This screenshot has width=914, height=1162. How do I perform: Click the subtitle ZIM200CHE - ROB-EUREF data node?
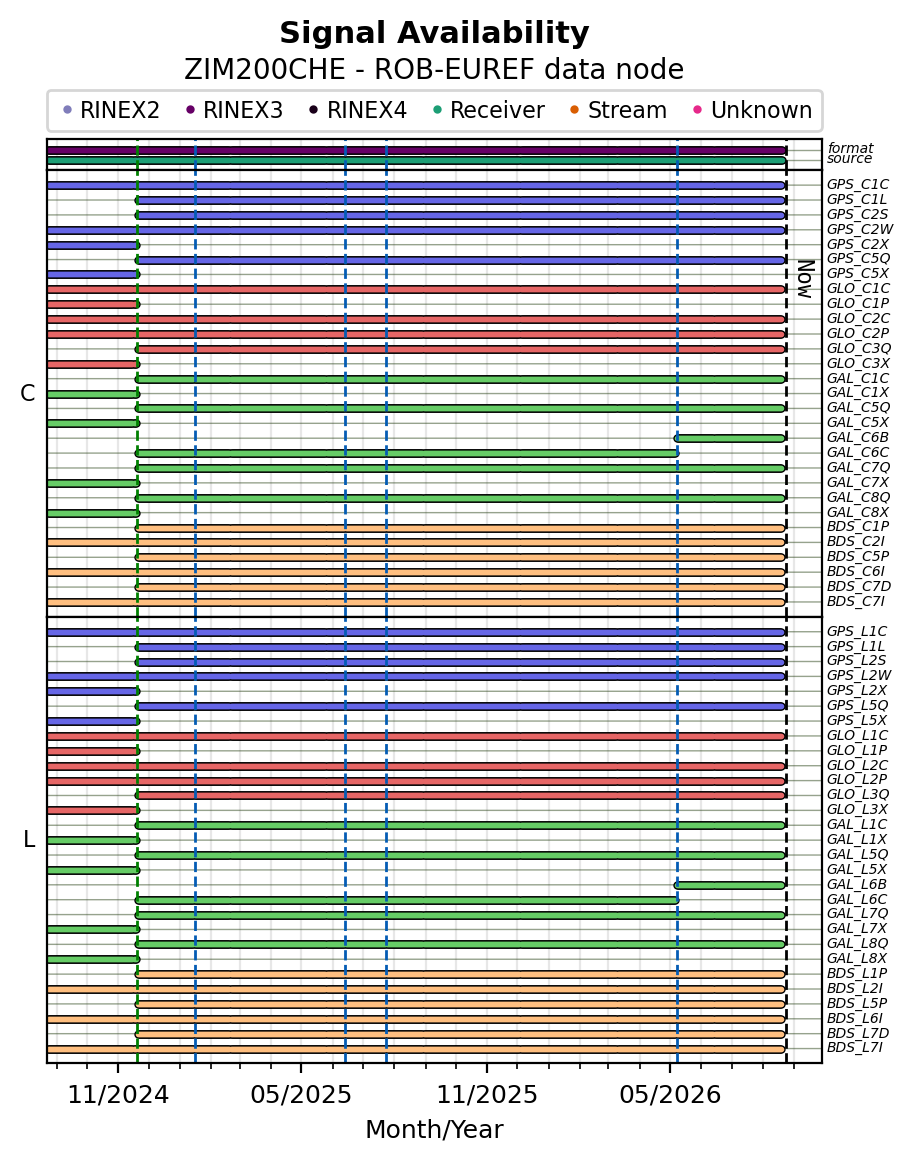click(x=434, y=69)
